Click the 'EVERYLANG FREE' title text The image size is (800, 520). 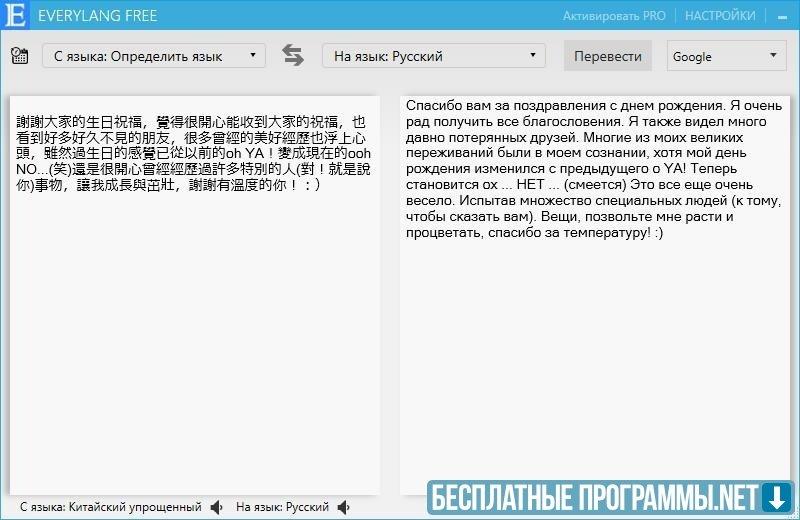(97, 16)
